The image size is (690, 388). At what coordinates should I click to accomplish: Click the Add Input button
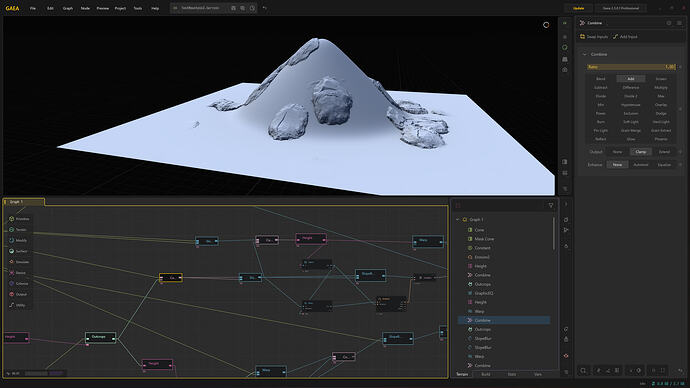[x=625, y=37]
